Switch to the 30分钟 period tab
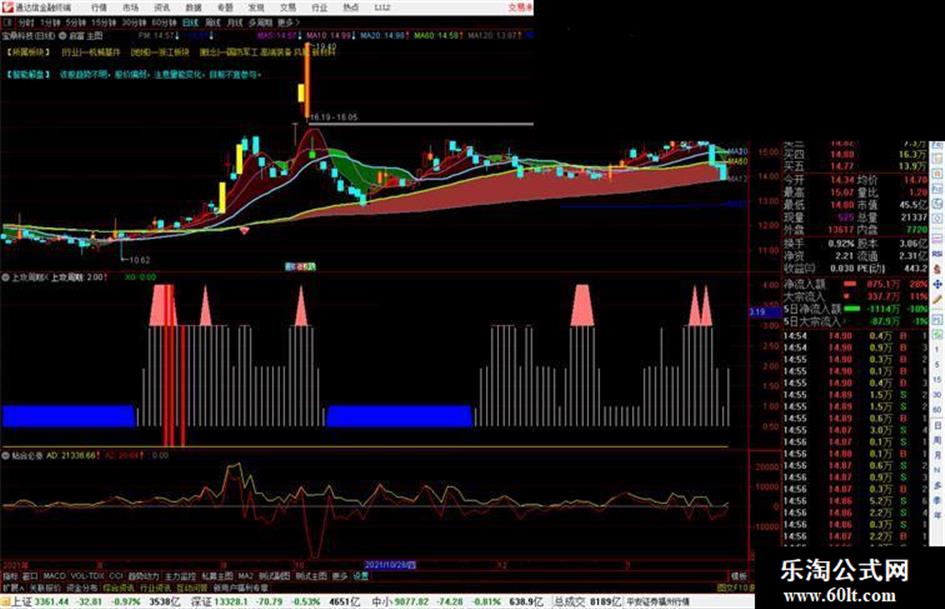Viewport: 945px width, 609px height. (x=134, y=22)
